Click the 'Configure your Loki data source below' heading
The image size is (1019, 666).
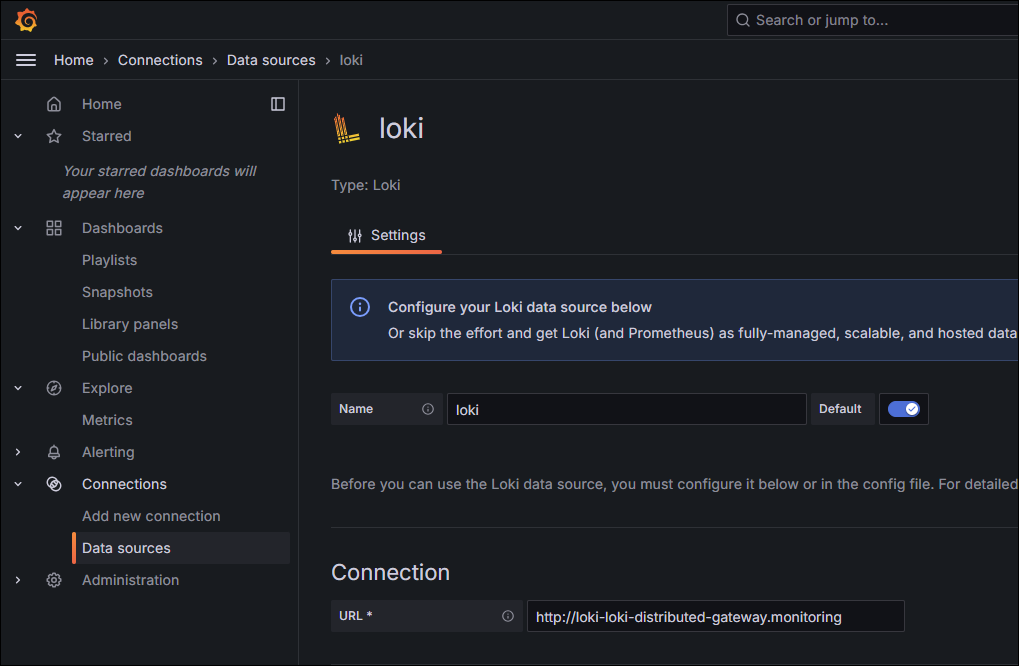(x=519, y=307)
